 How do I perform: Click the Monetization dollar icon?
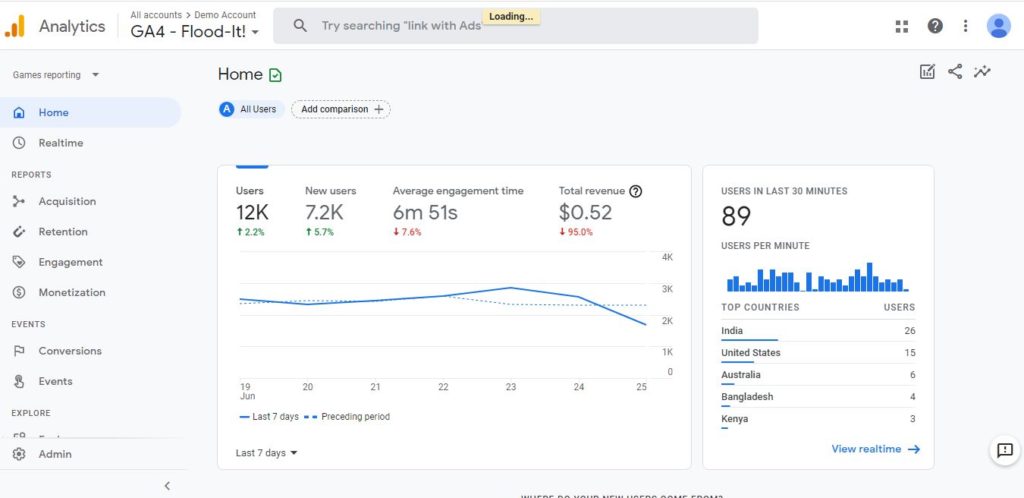point(19,292)
